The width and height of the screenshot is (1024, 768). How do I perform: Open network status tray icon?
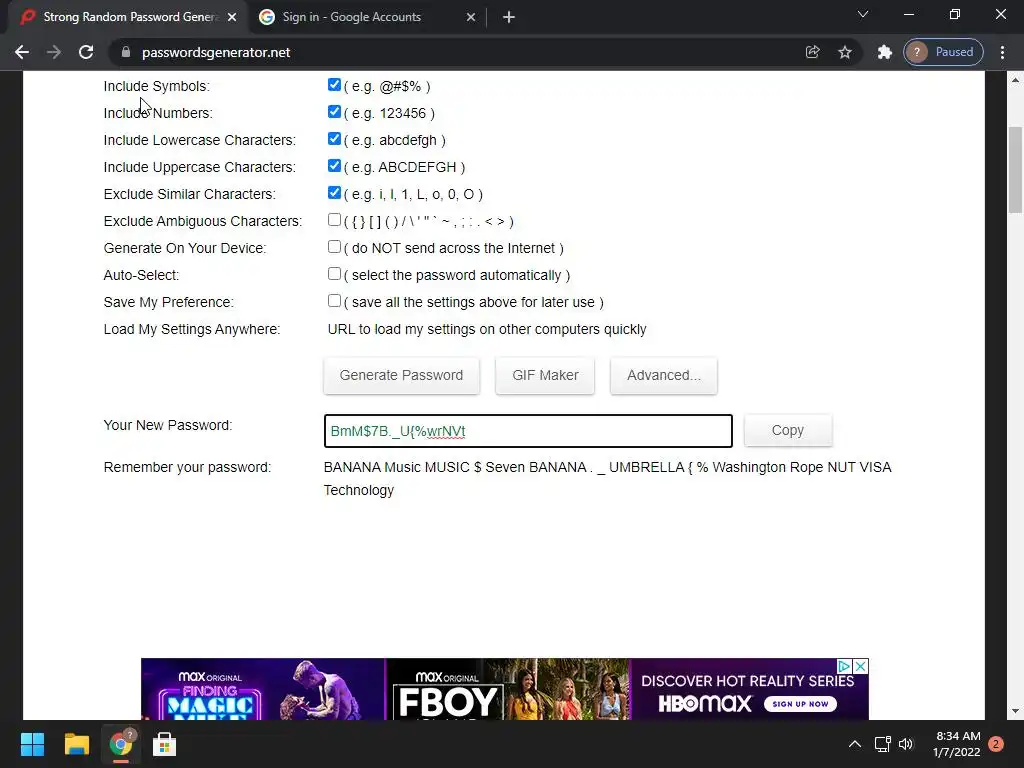pos(882,744)
